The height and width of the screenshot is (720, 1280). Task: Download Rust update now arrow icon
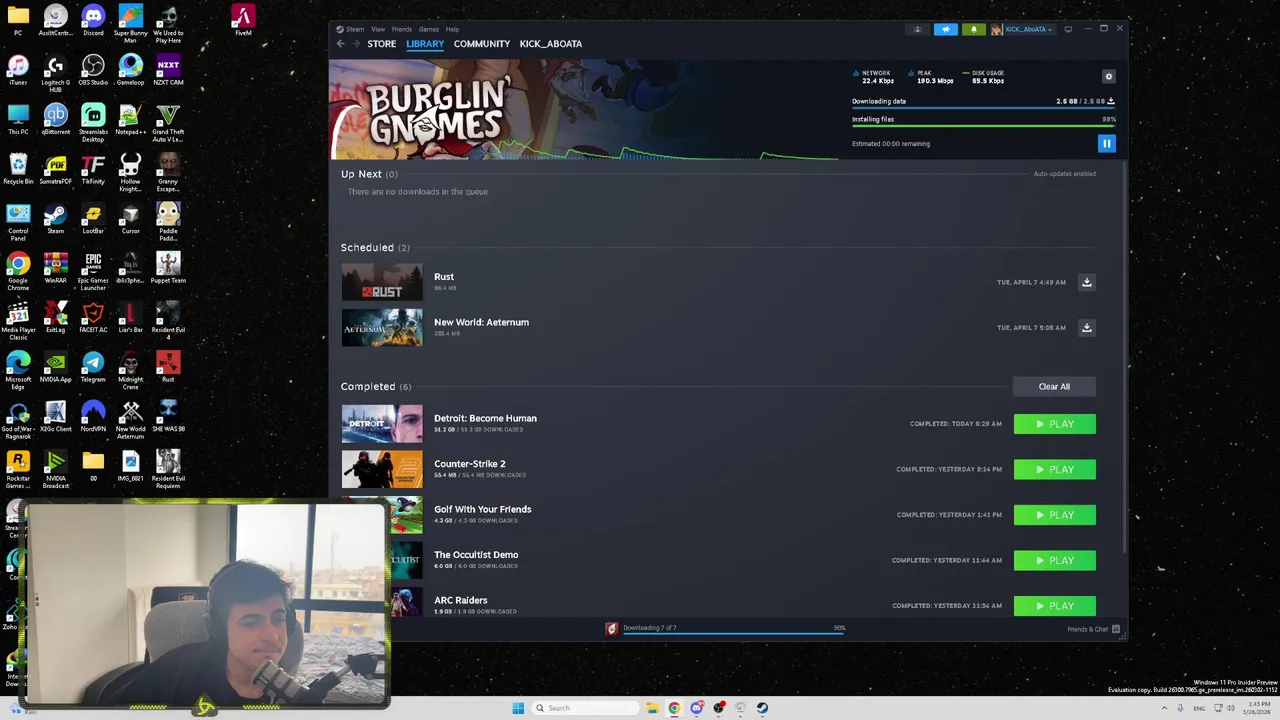pyautogui.click(x=1087, y=282)
